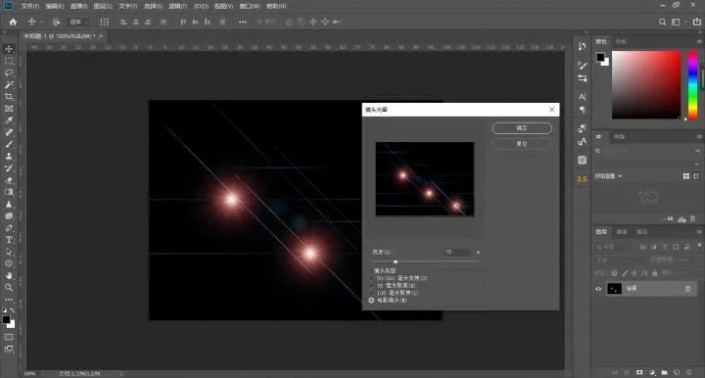
Task: Toggle Quick Mask mode icon in toolbox
Action: click(x=9, y=337)
